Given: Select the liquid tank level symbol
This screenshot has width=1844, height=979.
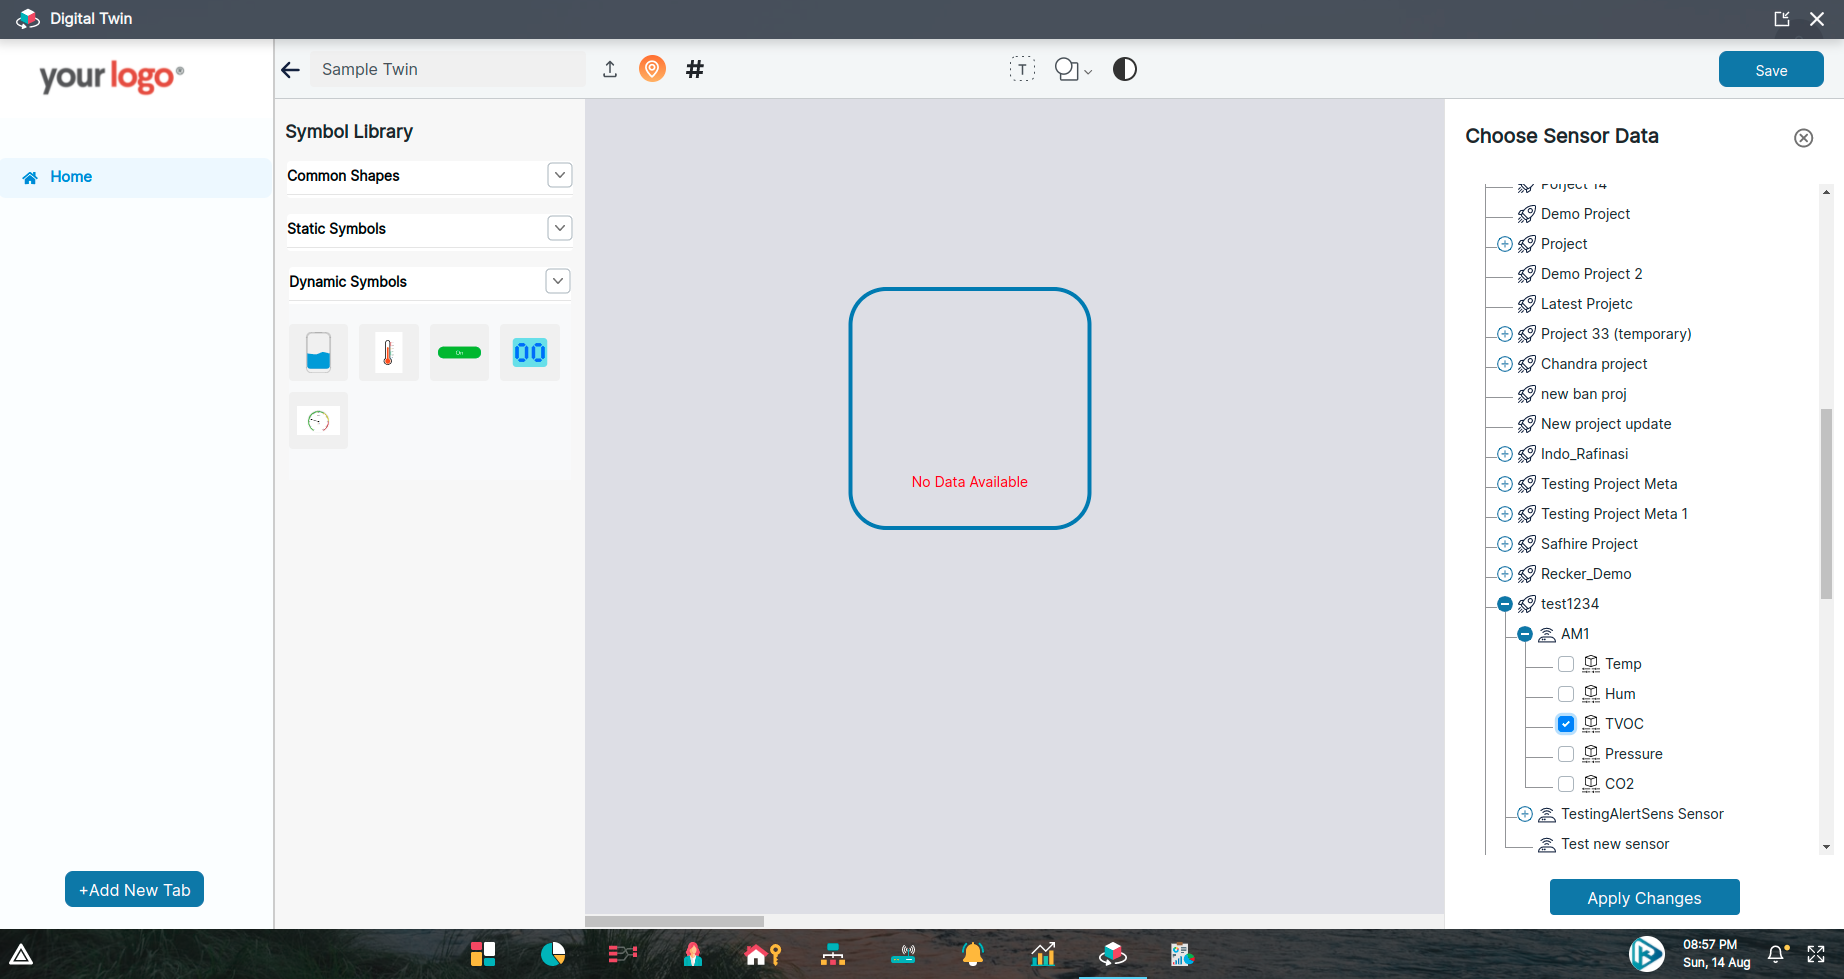Looking at the screenshot, I should [317, 352].
